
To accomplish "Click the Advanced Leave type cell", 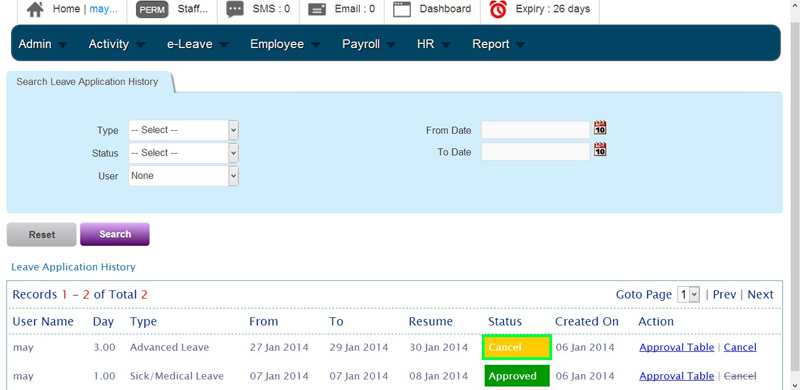I will [x=169, y=348].
